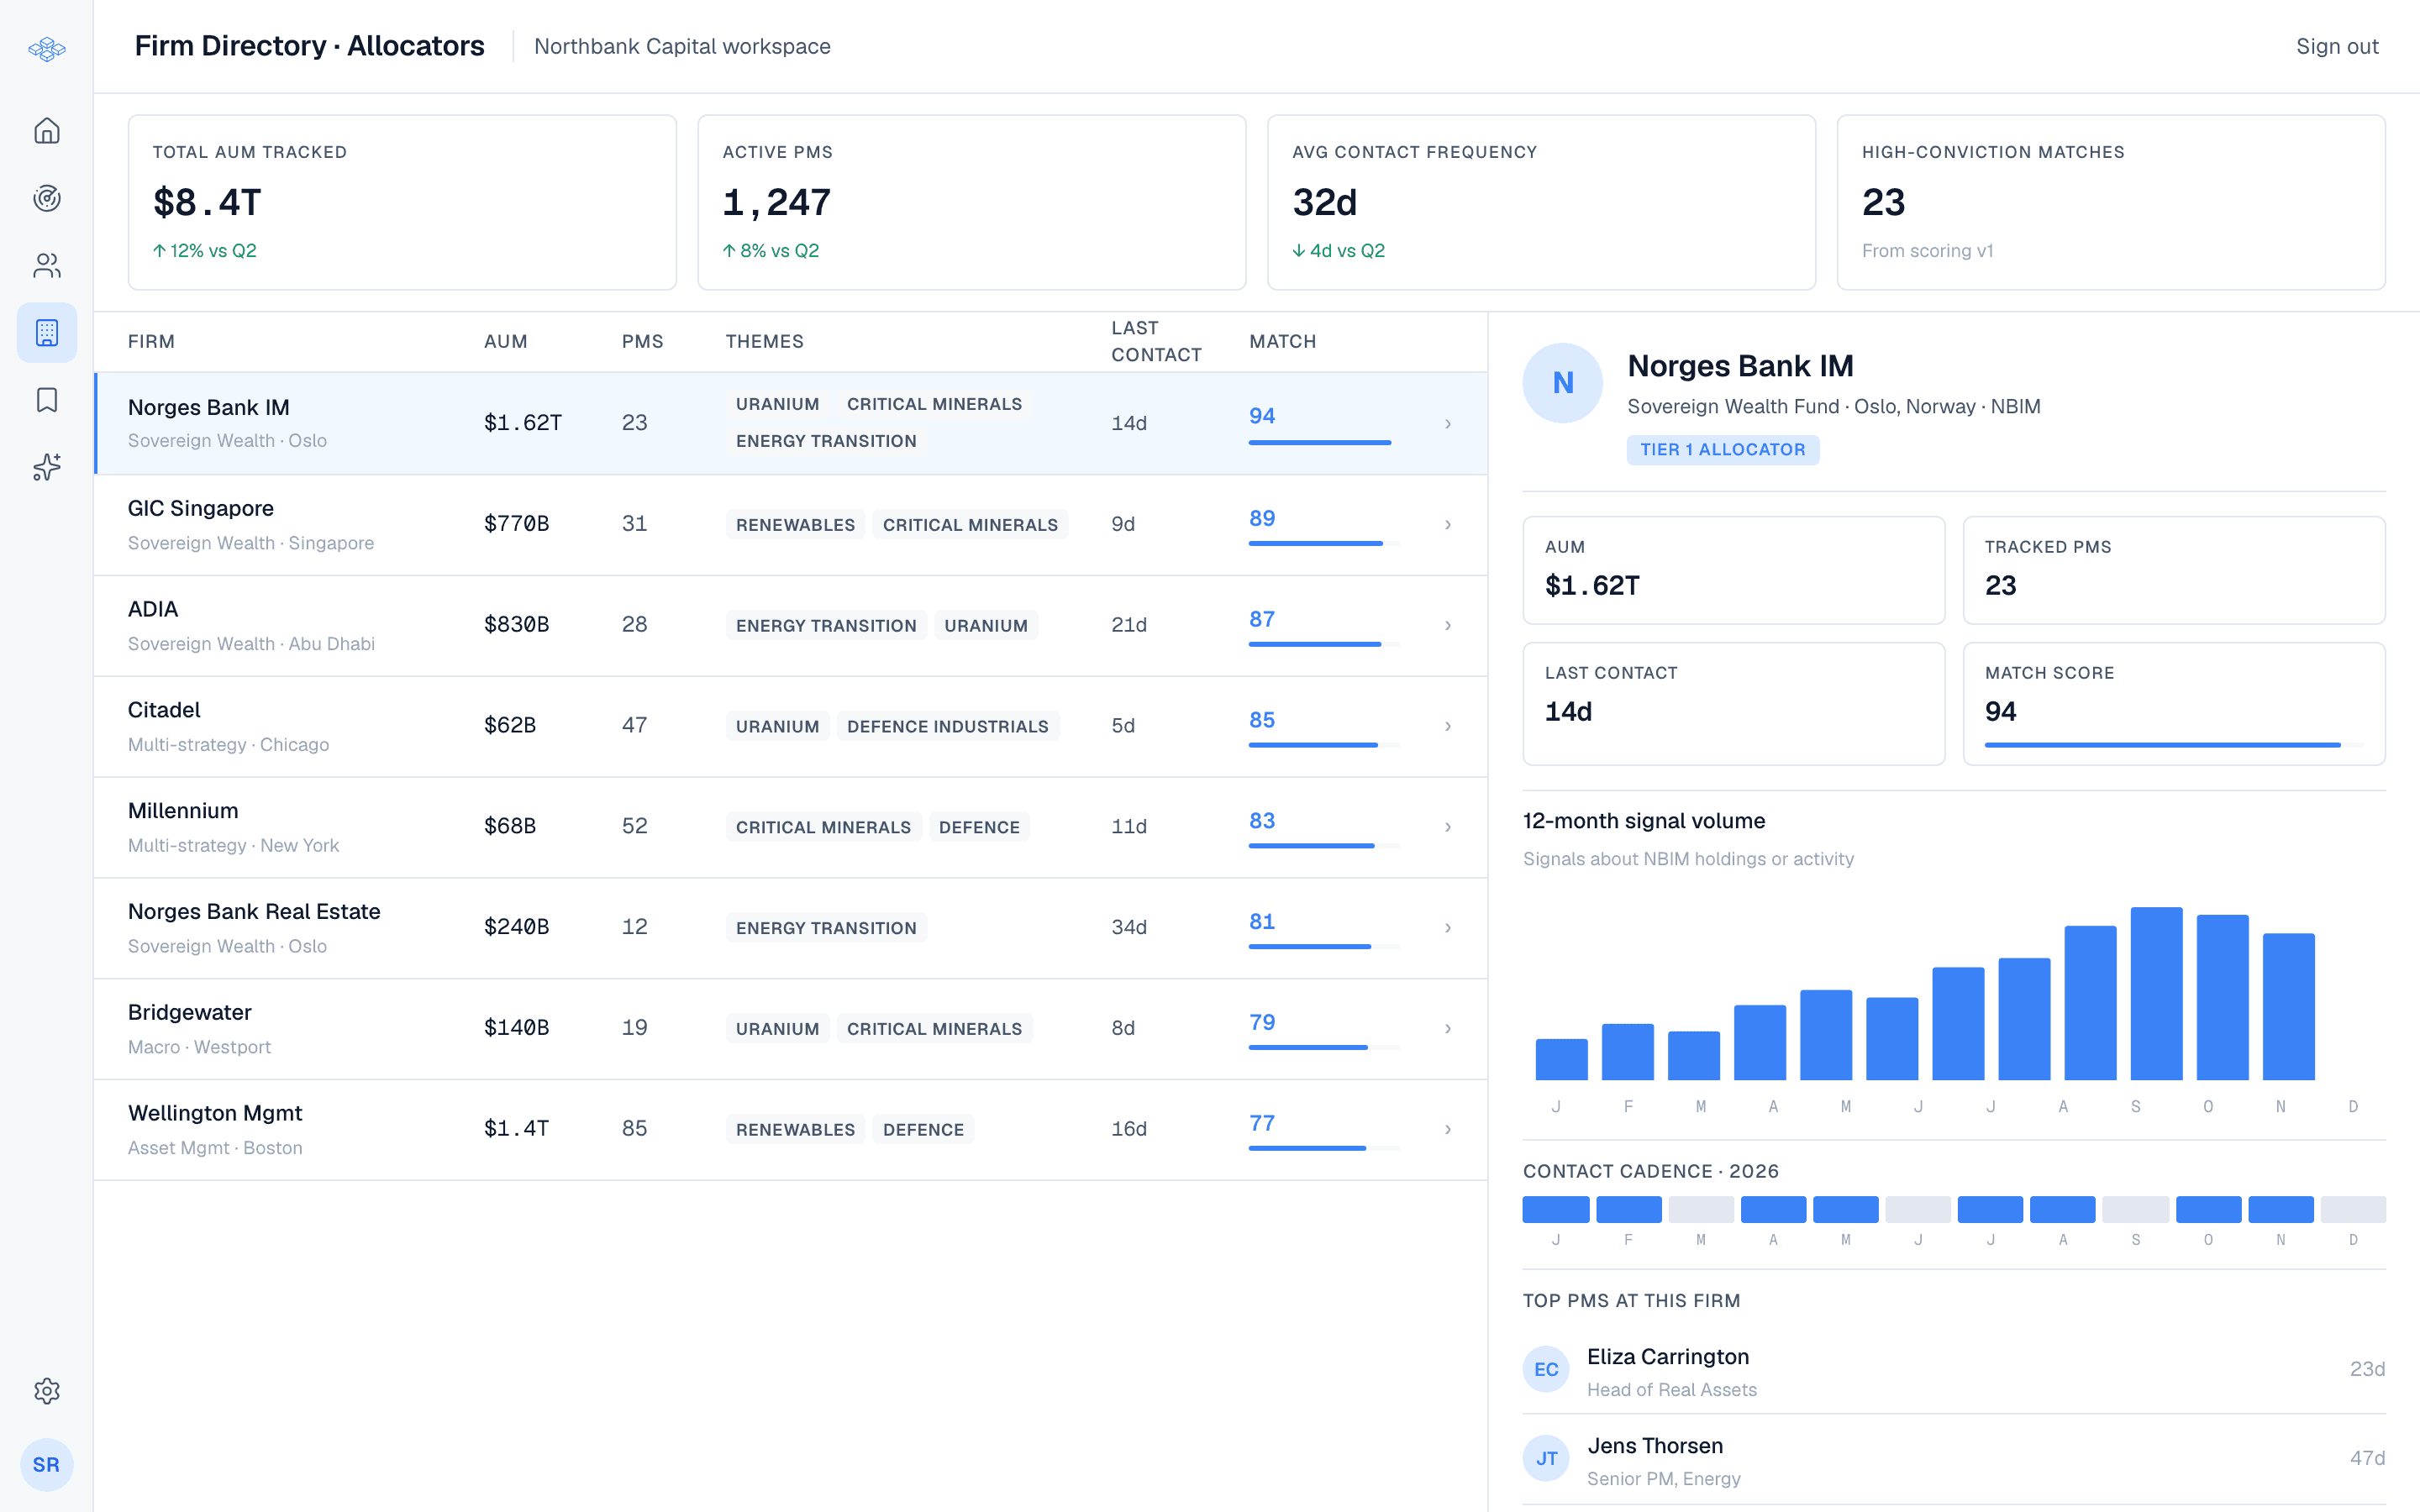Sort by the THEMES column header
The width and height of the screenshot is (2420, 1512).
(765, 342)
